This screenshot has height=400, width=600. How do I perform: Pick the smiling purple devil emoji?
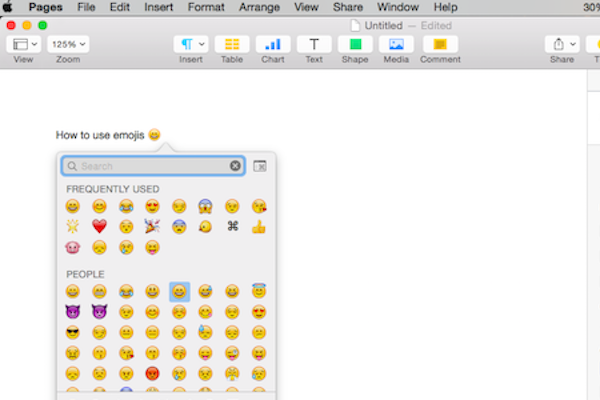pos(73,312)
